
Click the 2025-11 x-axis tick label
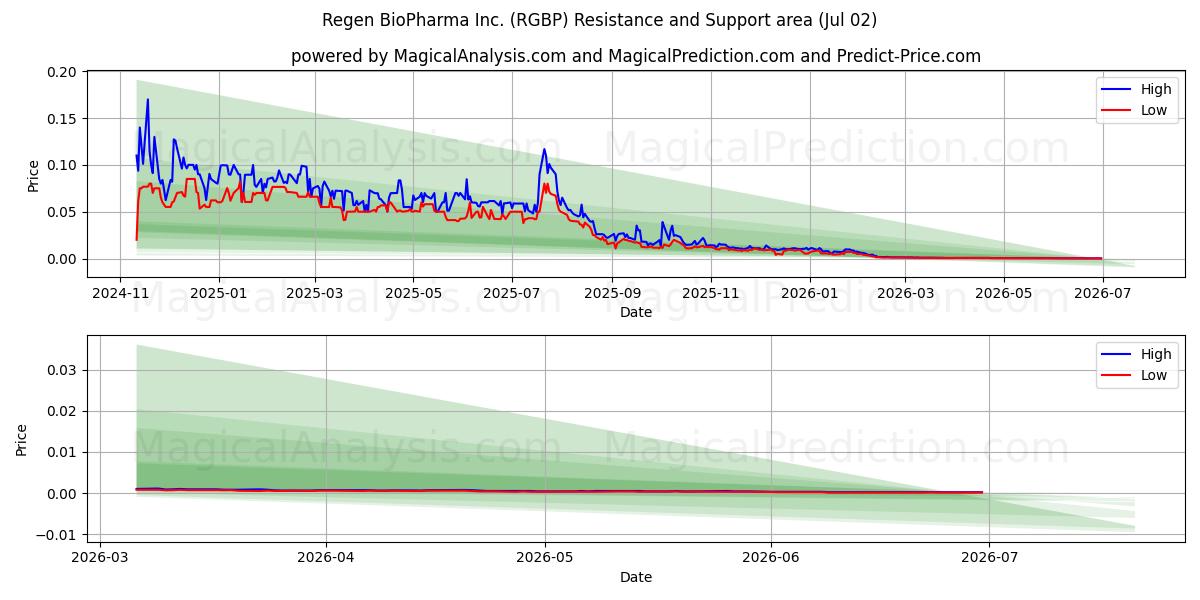coord(710,294)
